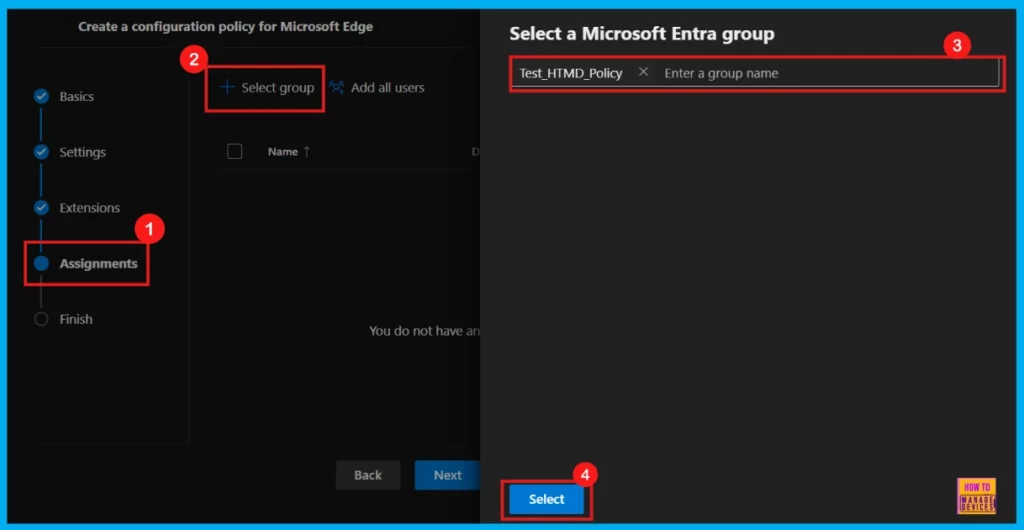Click the users icon beside Add all users
Image resolution: width=1024 pixels, height=530 pixels.
tap(336, 87)
